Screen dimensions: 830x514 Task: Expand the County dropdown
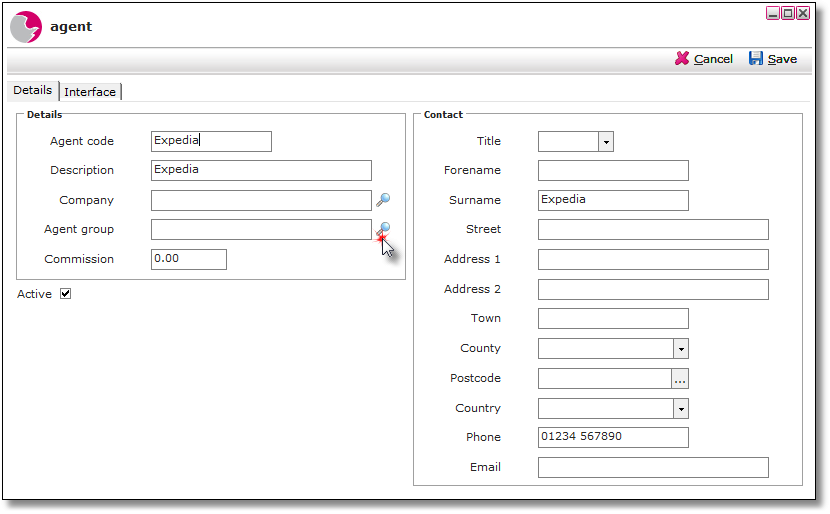coord(681,349)
